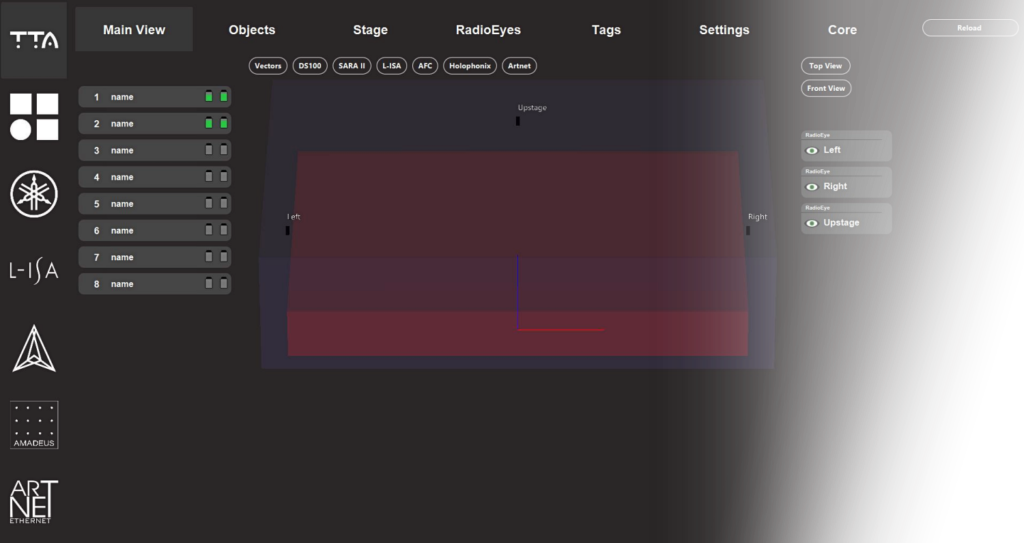Click the Right marker in stage view
The height and width of the screenshot is (543, 1024).
748,231
